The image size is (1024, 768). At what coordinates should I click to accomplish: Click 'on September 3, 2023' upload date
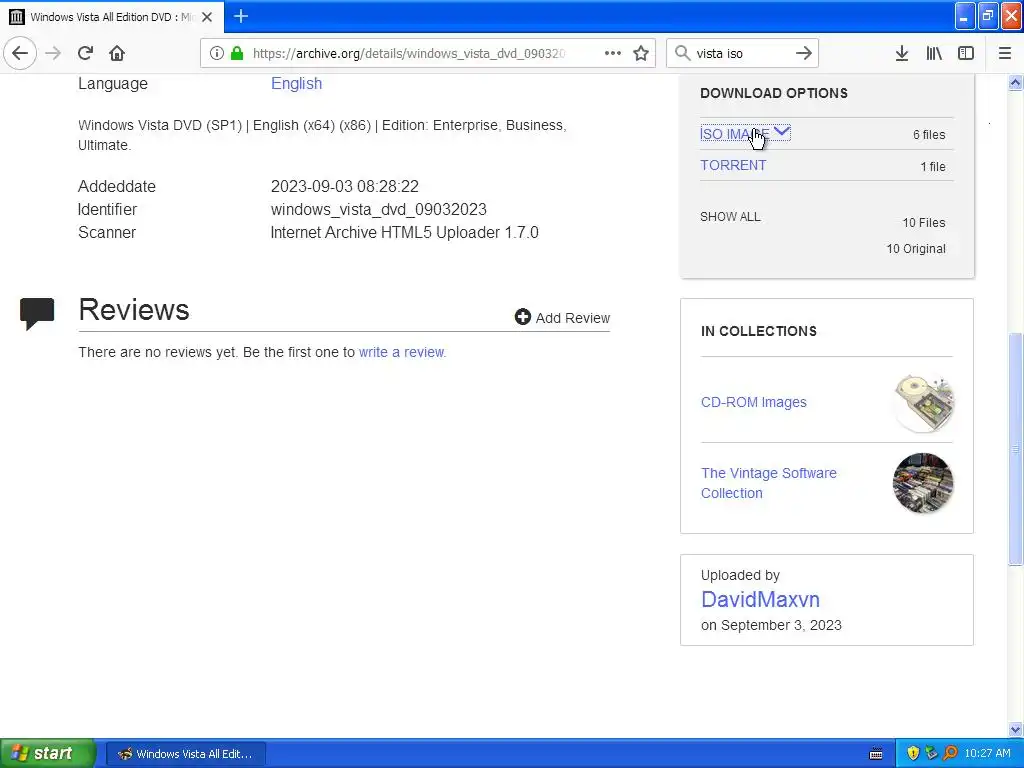pyautogui.click(x=771, y=625)
